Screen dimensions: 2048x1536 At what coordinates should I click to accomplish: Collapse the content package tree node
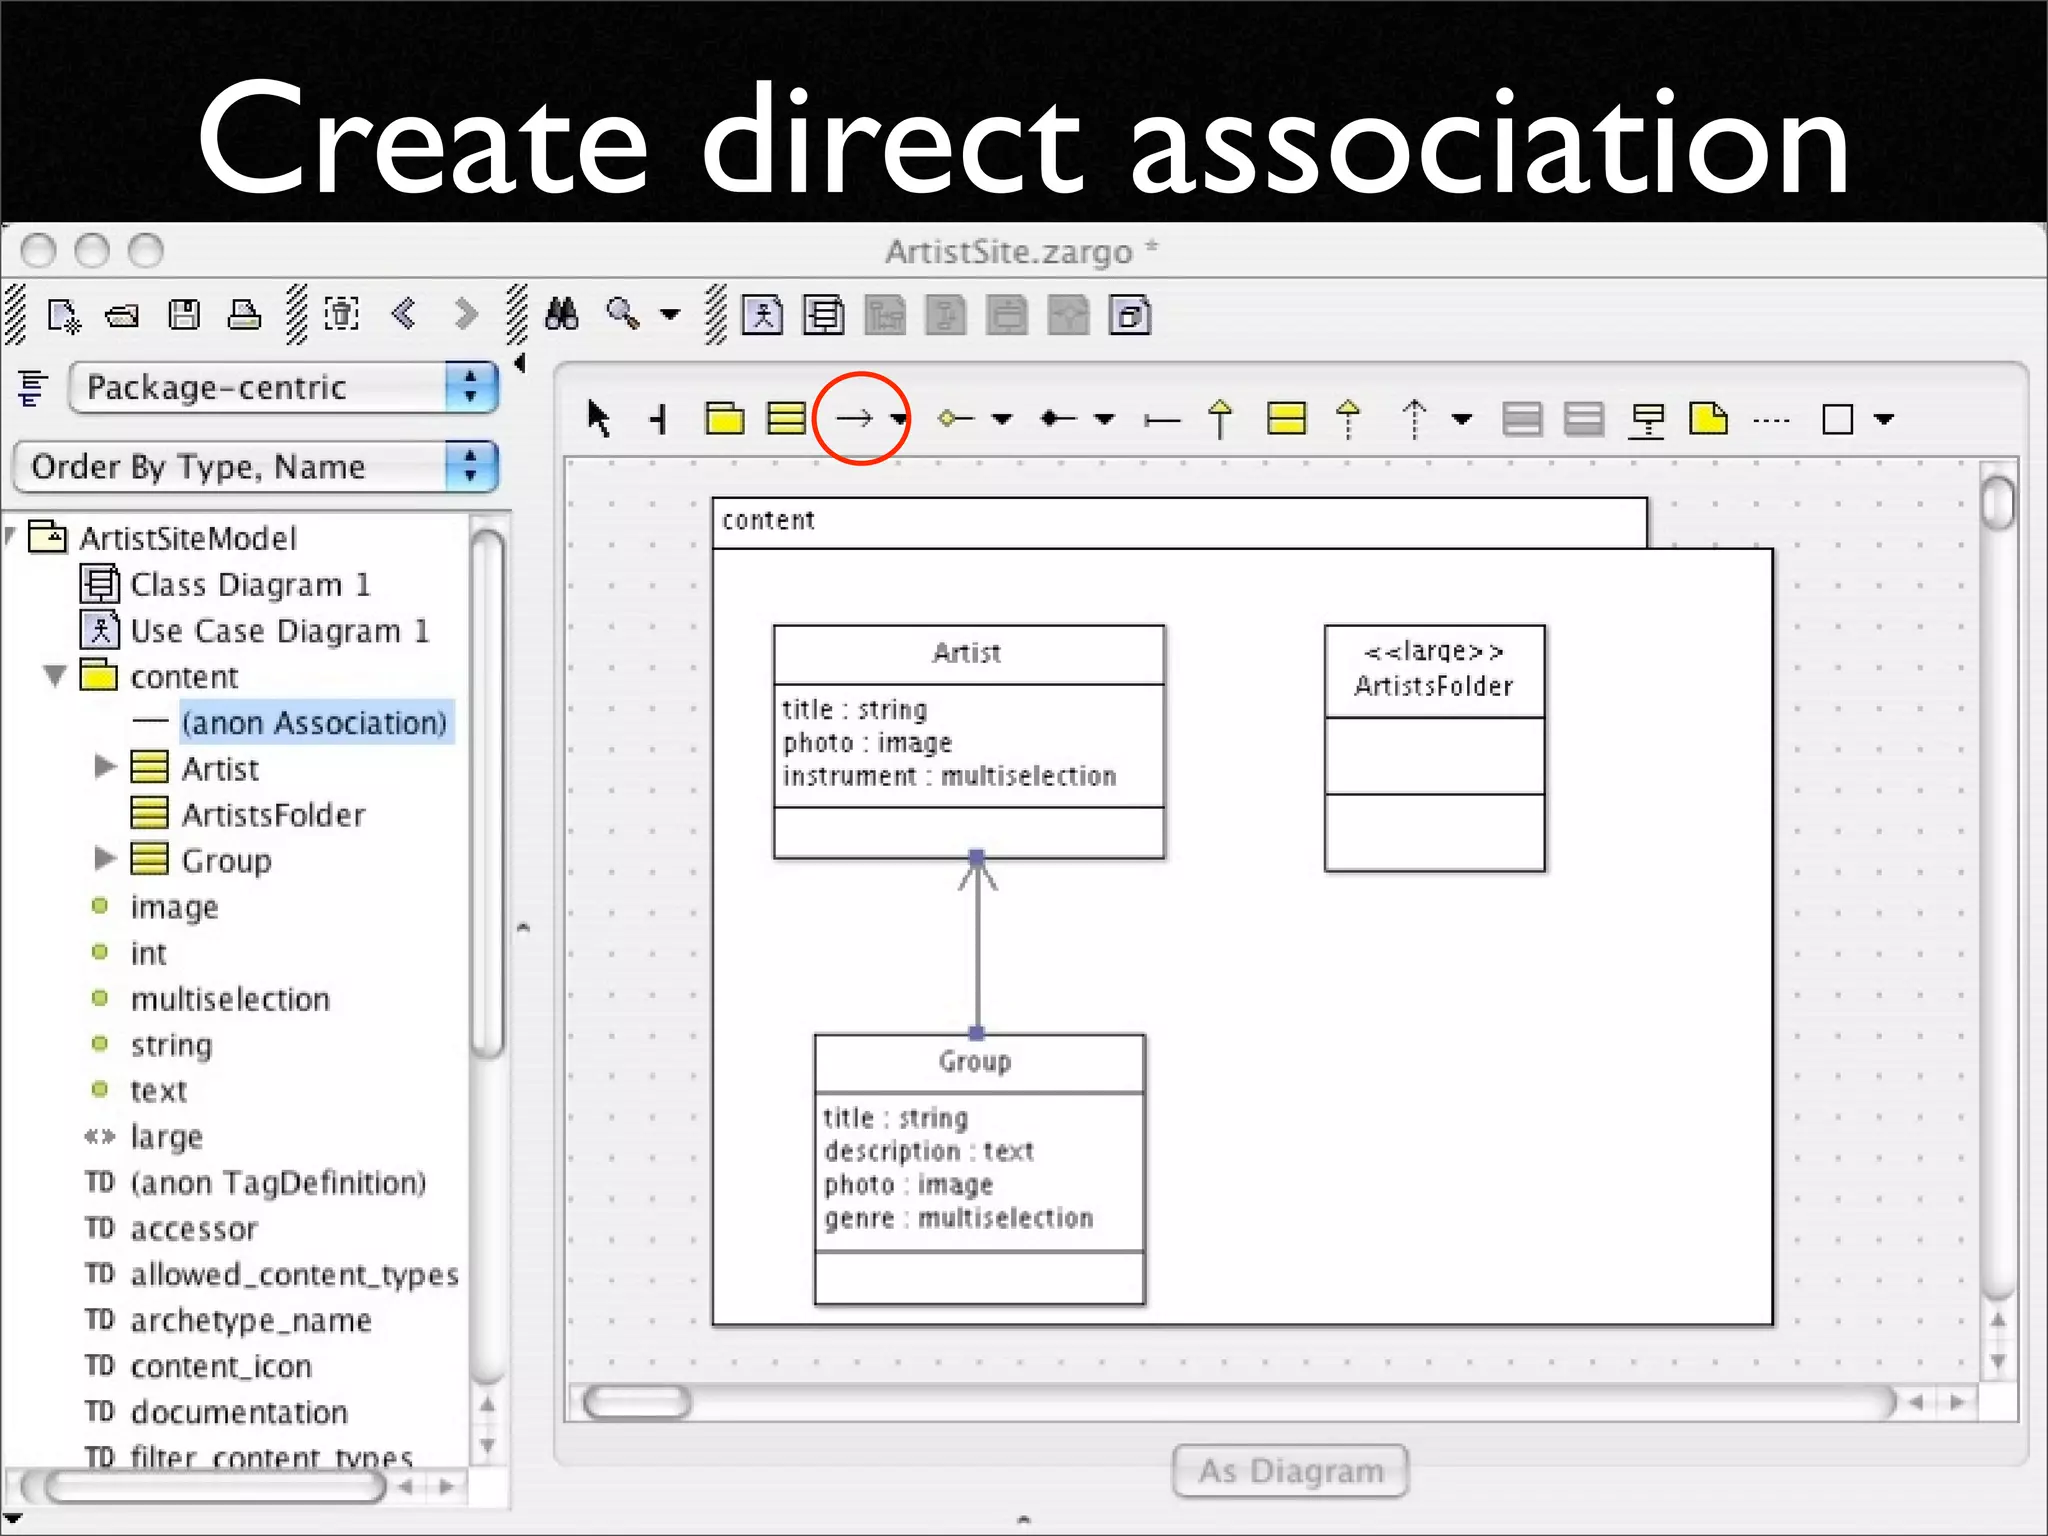56,677
